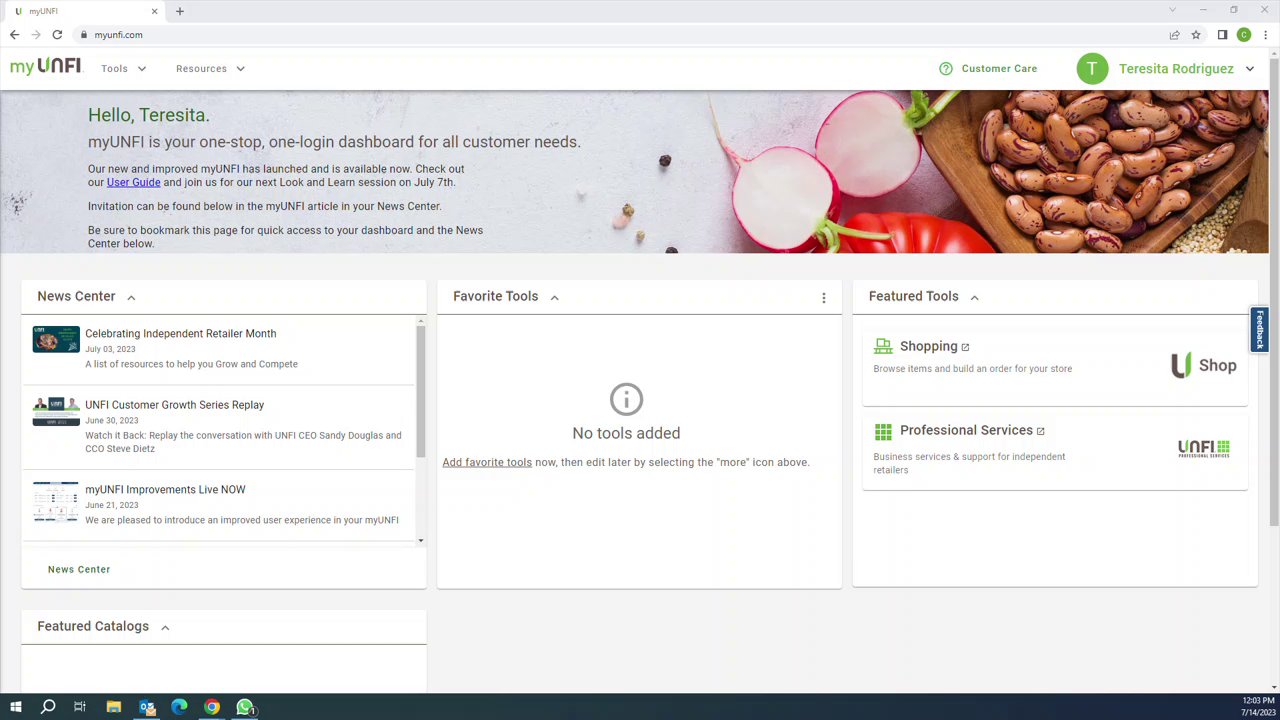Collapse the News Center panel

[x=131, y=297]
